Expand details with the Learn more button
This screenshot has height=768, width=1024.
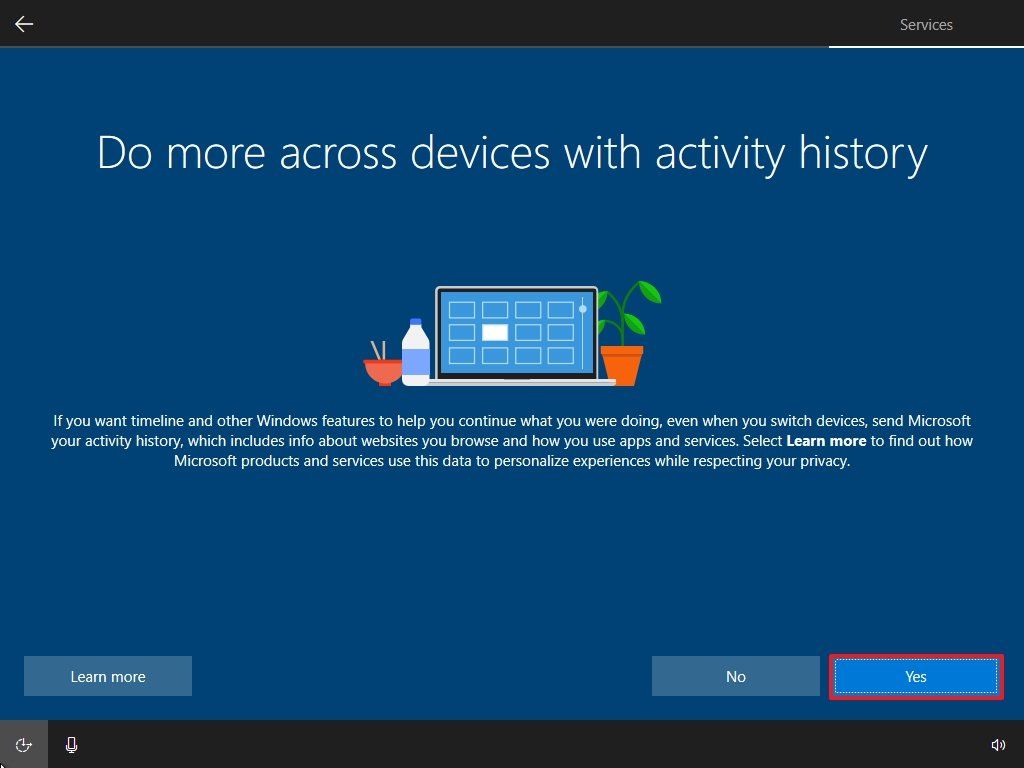(x=107, y=676)
